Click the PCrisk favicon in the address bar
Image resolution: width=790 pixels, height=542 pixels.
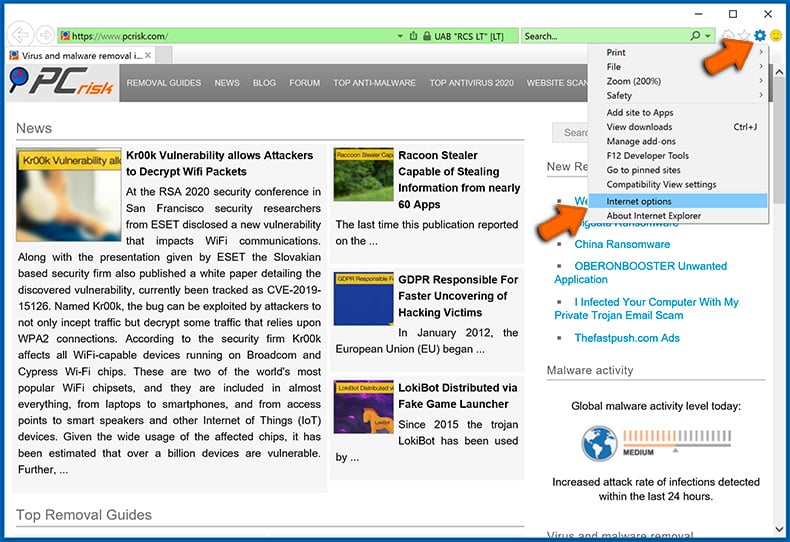pos(65,36)
